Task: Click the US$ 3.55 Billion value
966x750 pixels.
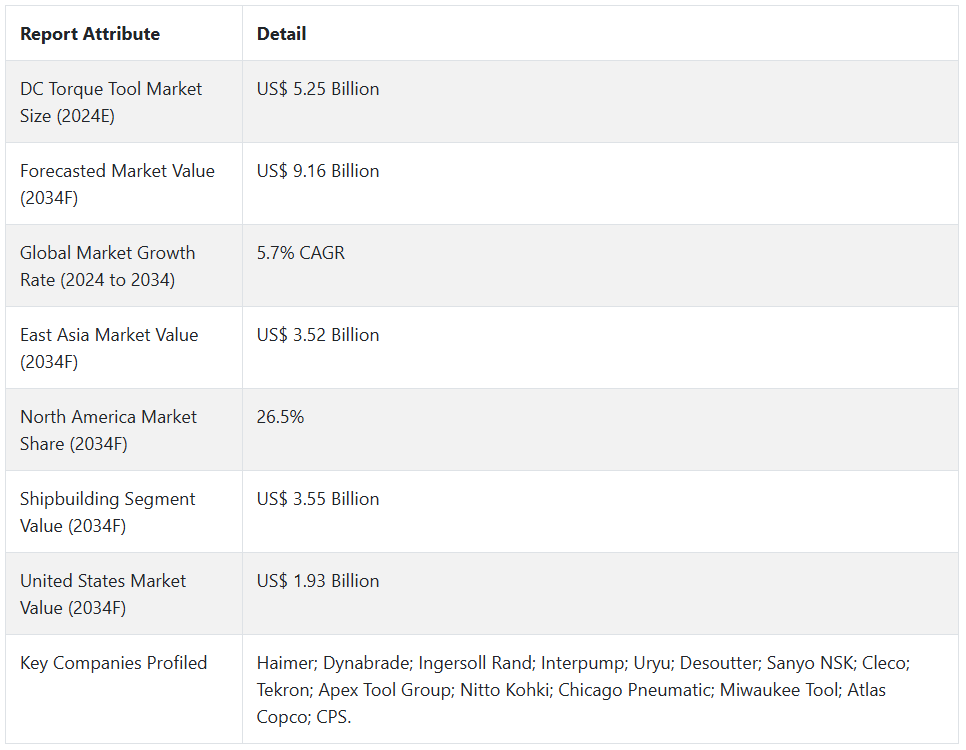Action: (318, 499)
